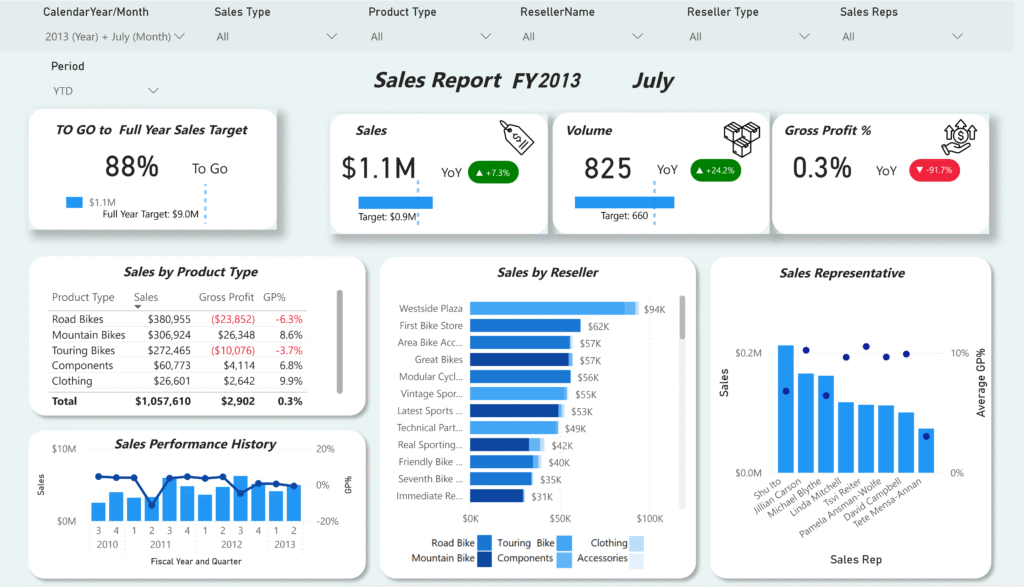Viewport: 1024px width, 587px height.
Task: Click the Westside Plaza bar
Action: (552, 309)
